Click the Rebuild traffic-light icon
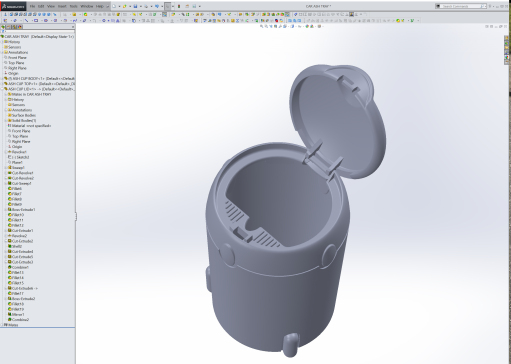The image size is (511, 364). [x=179, y=6]
